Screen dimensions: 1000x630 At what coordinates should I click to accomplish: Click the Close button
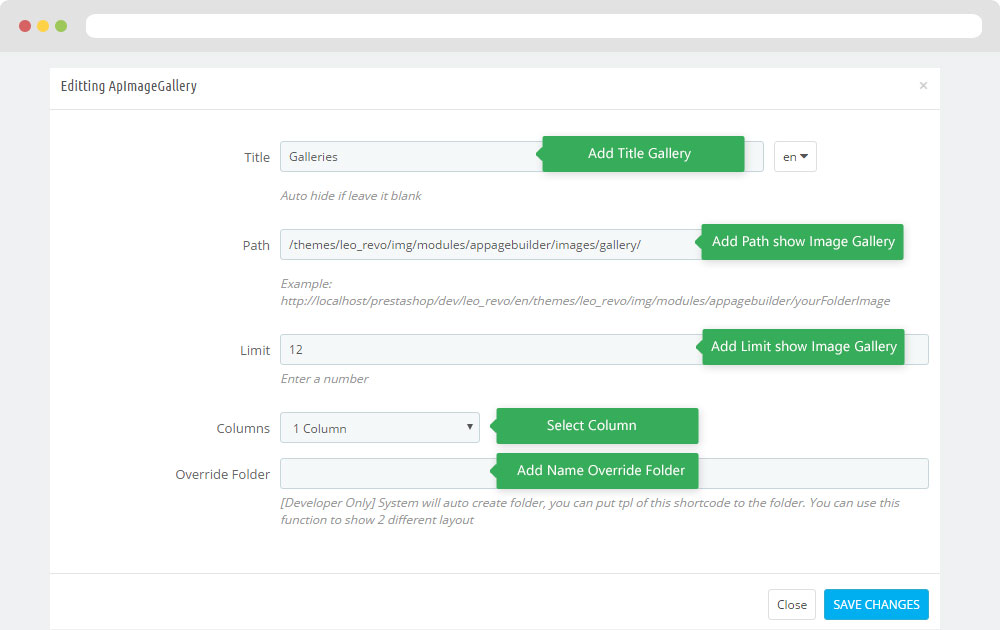[x=791, y=604]
